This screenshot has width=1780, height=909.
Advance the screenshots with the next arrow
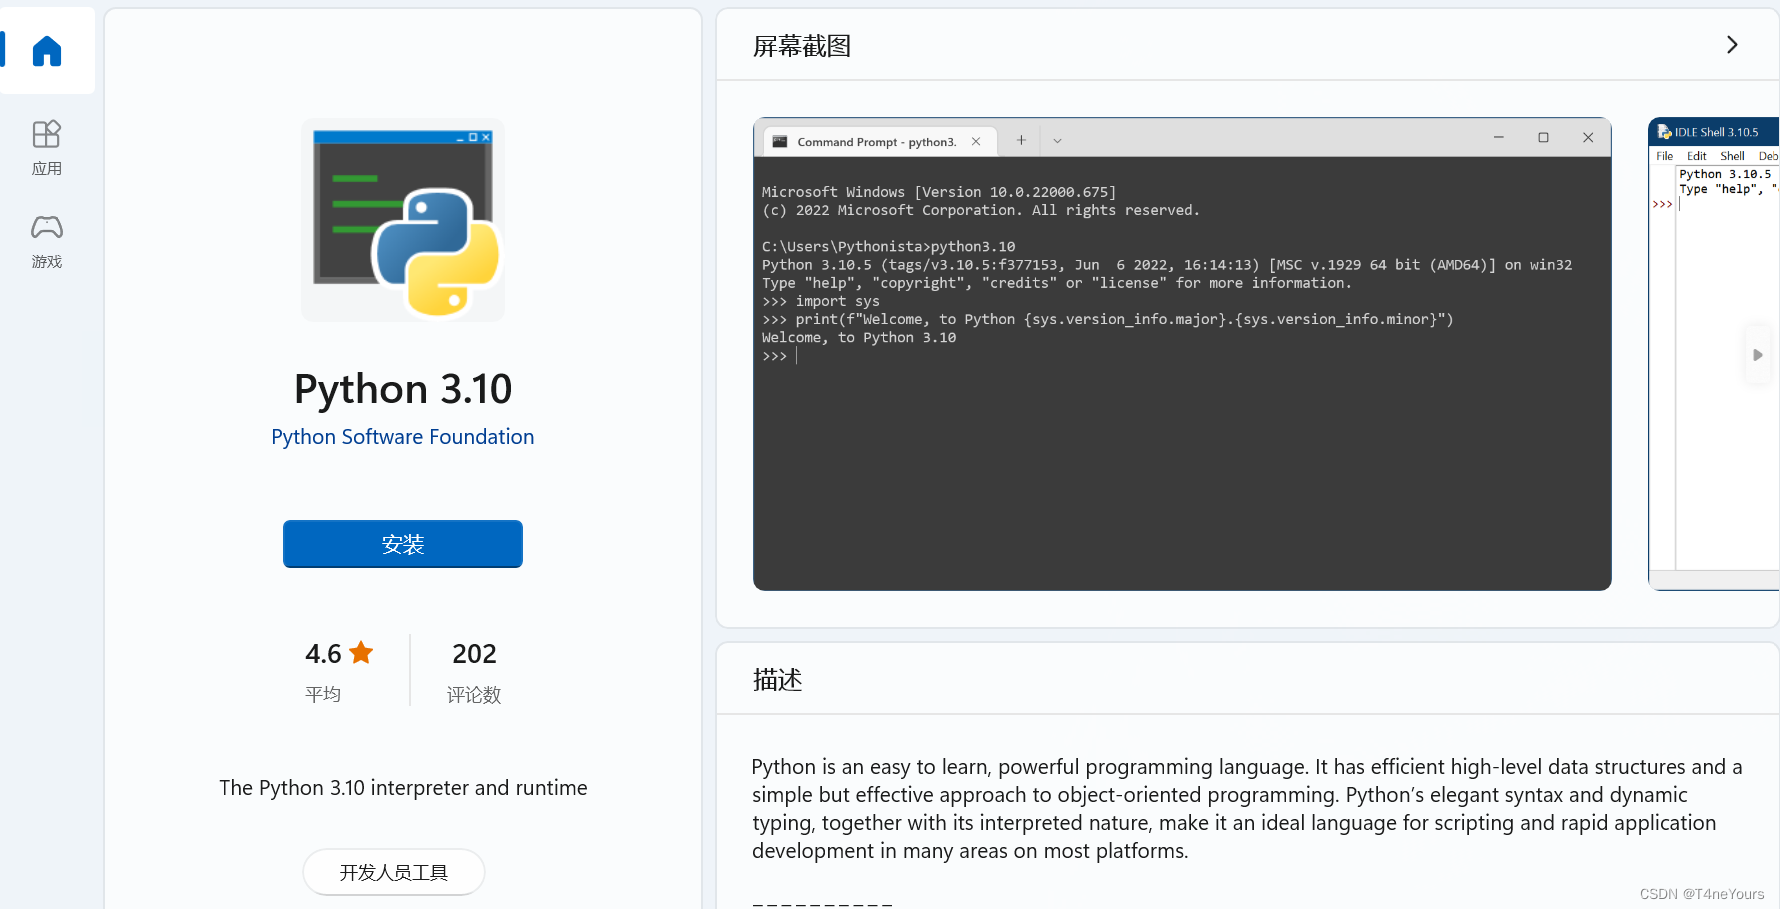[x=1757, y=355]
